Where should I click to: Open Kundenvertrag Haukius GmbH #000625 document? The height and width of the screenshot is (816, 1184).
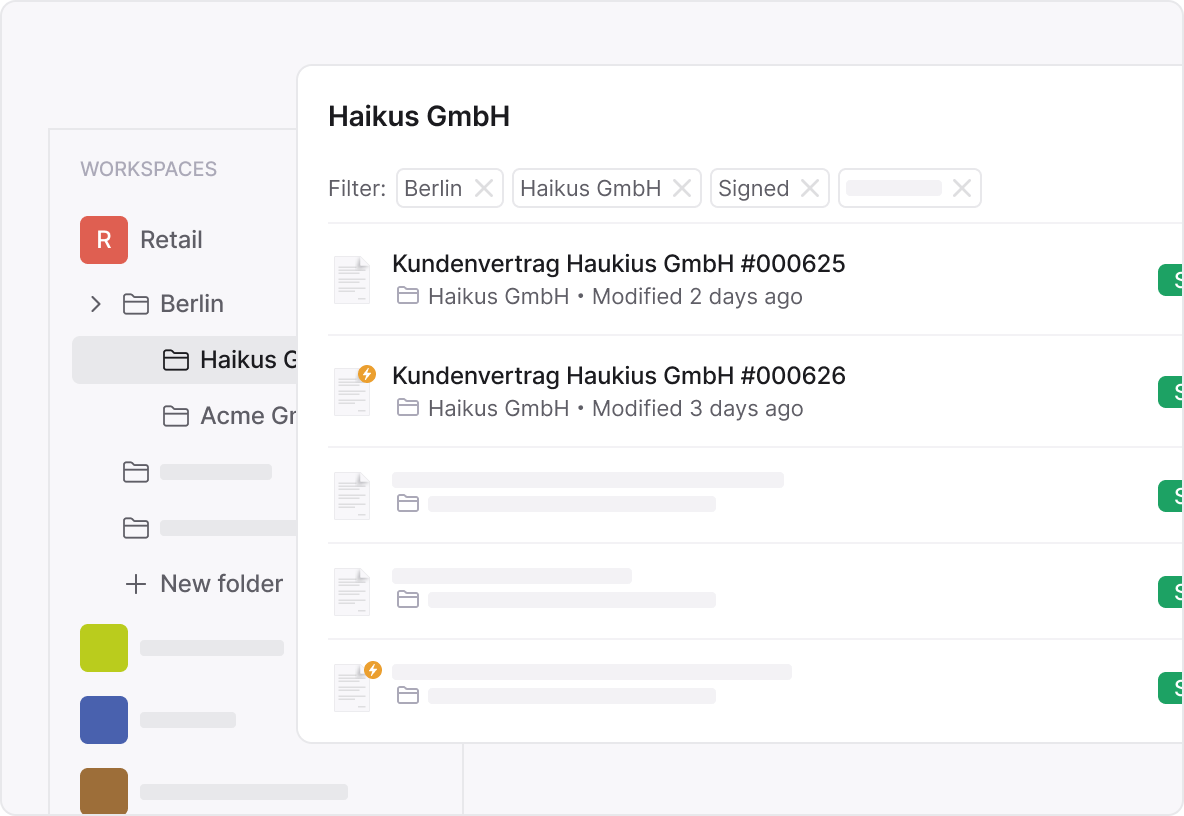618,264
